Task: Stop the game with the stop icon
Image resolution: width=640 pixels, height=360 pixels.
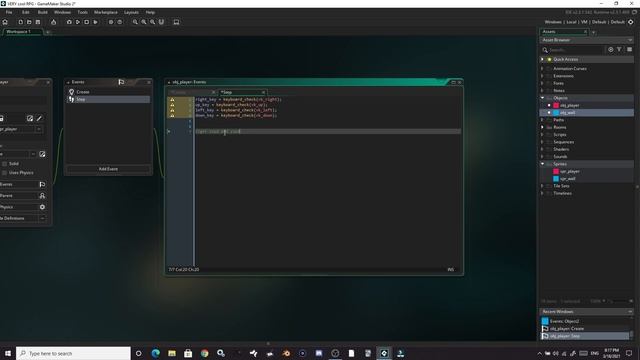Action: 87,22
